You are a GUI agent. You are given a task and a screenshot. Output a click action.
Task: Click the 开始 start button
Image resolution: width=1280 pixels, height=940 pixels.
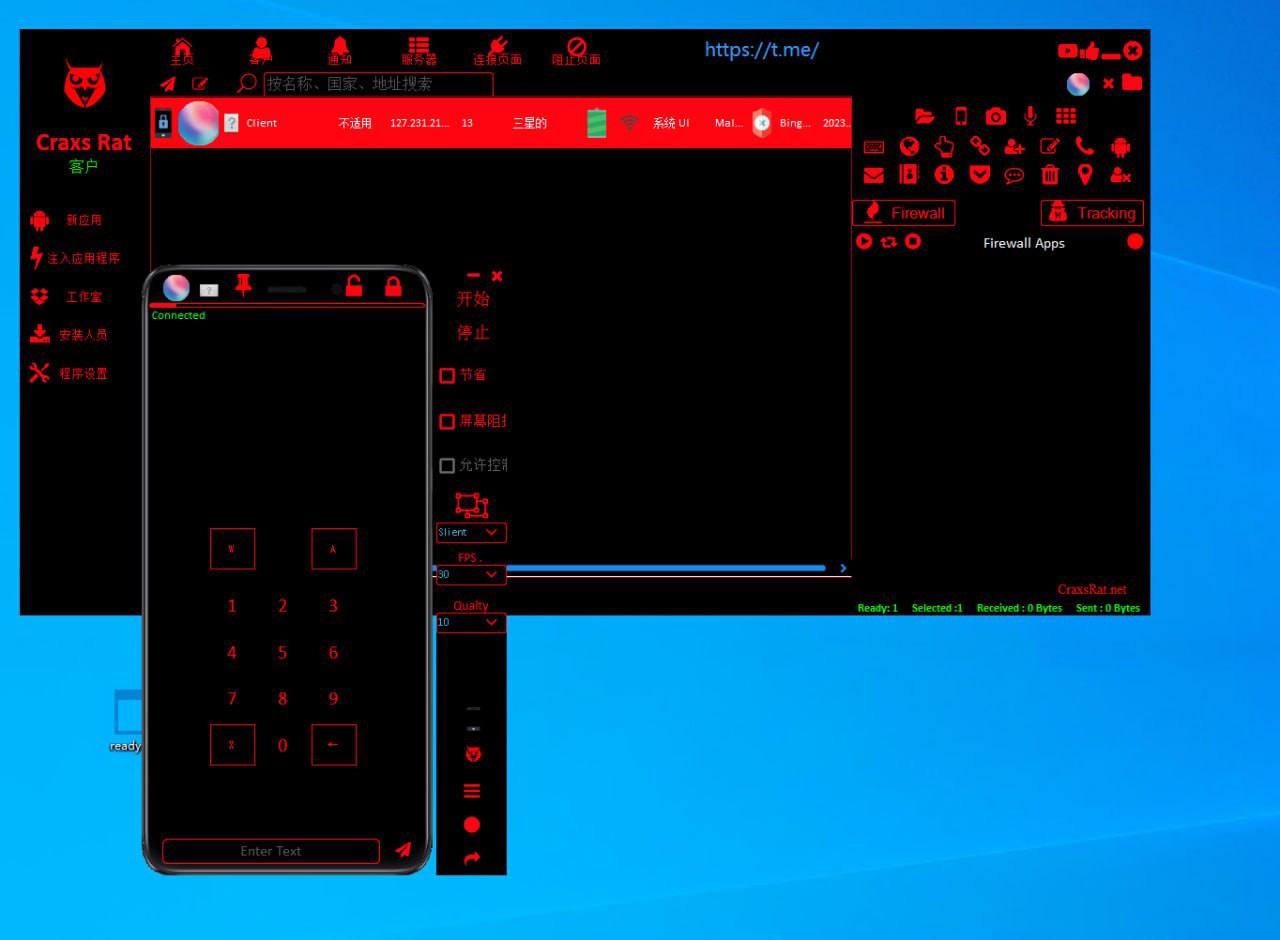pyautogui.click(x=473, y=298)
